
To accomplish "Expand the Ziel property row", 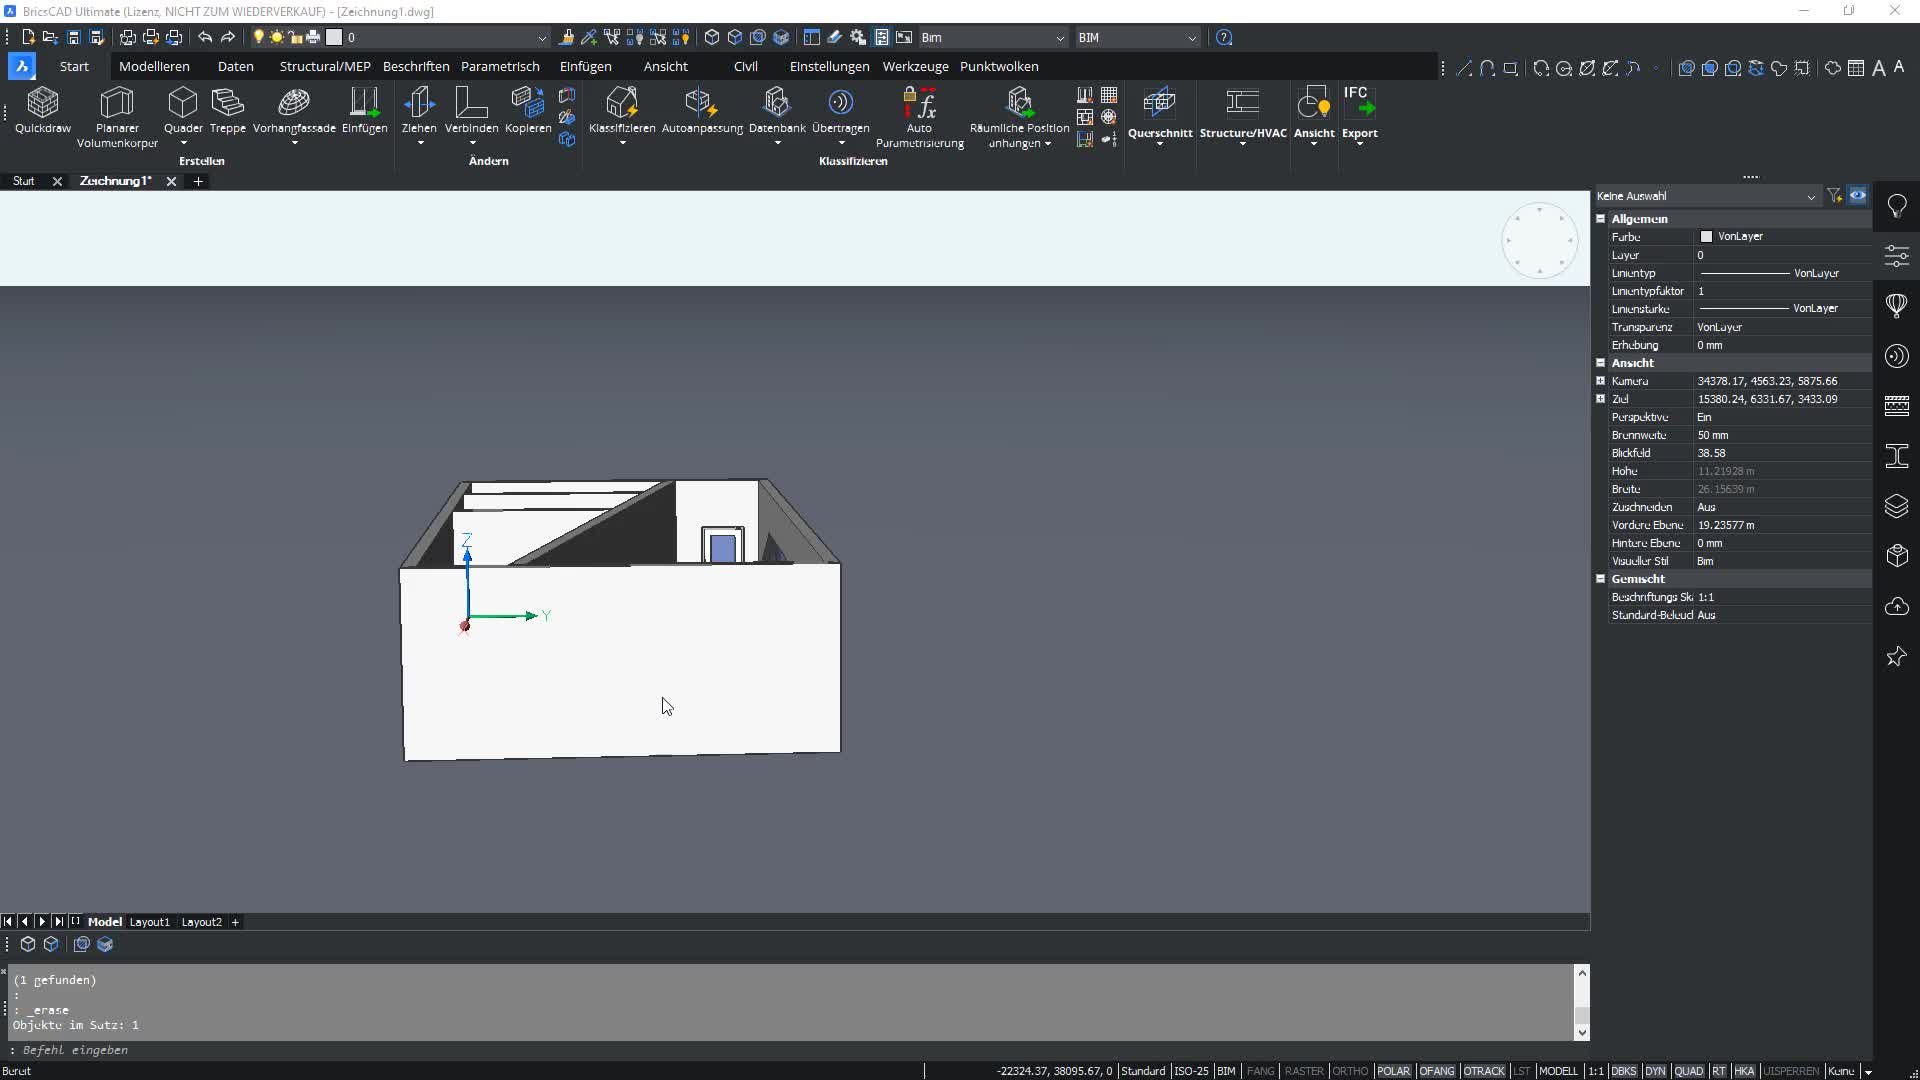I will click(1600, 399).
